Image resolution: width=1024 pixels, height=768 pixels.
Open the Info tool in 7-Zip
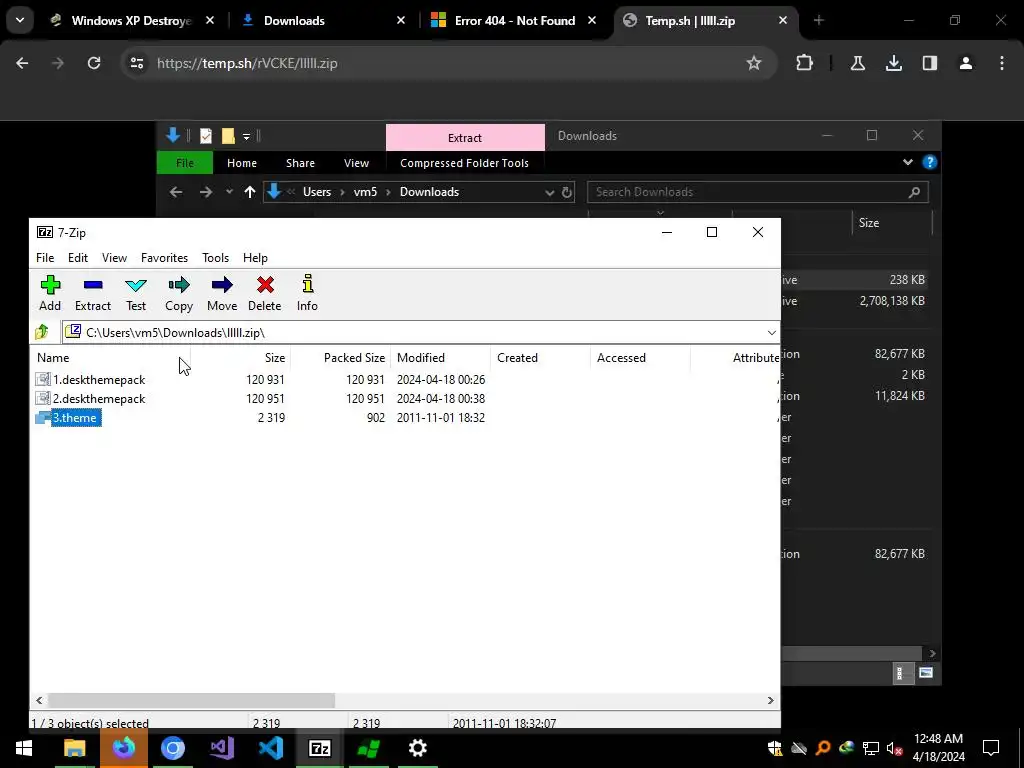tap(307, 293)
